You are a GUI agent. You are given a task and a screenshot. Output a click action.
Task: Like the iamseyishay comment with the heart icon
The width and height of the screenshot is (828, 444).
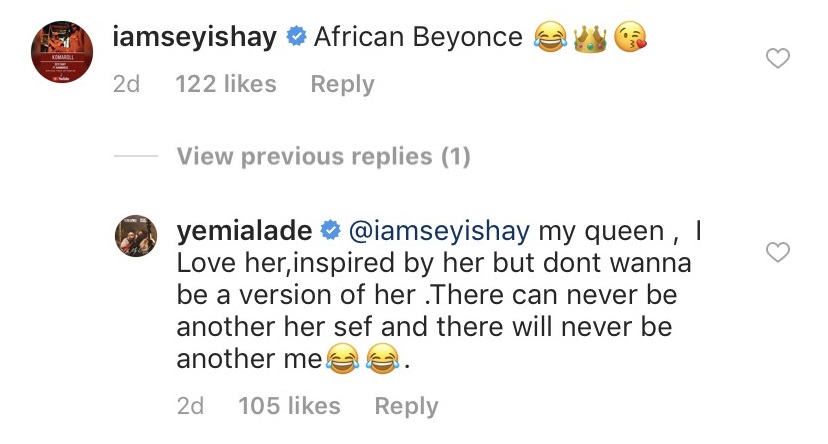click(x=777, y=60)
